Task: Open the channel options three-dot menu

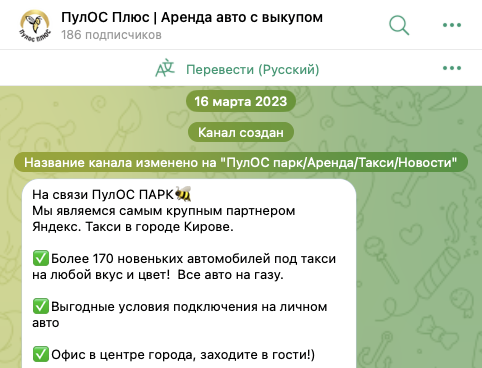Action: [x=452, y=25]
